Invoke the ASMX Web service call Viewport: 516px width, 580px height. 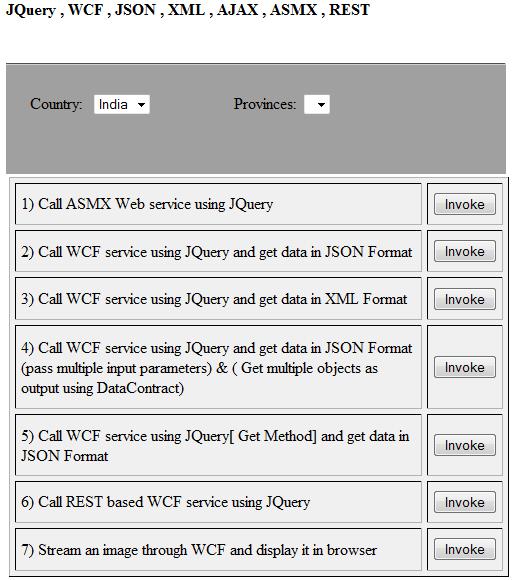(x=465, y=204)
